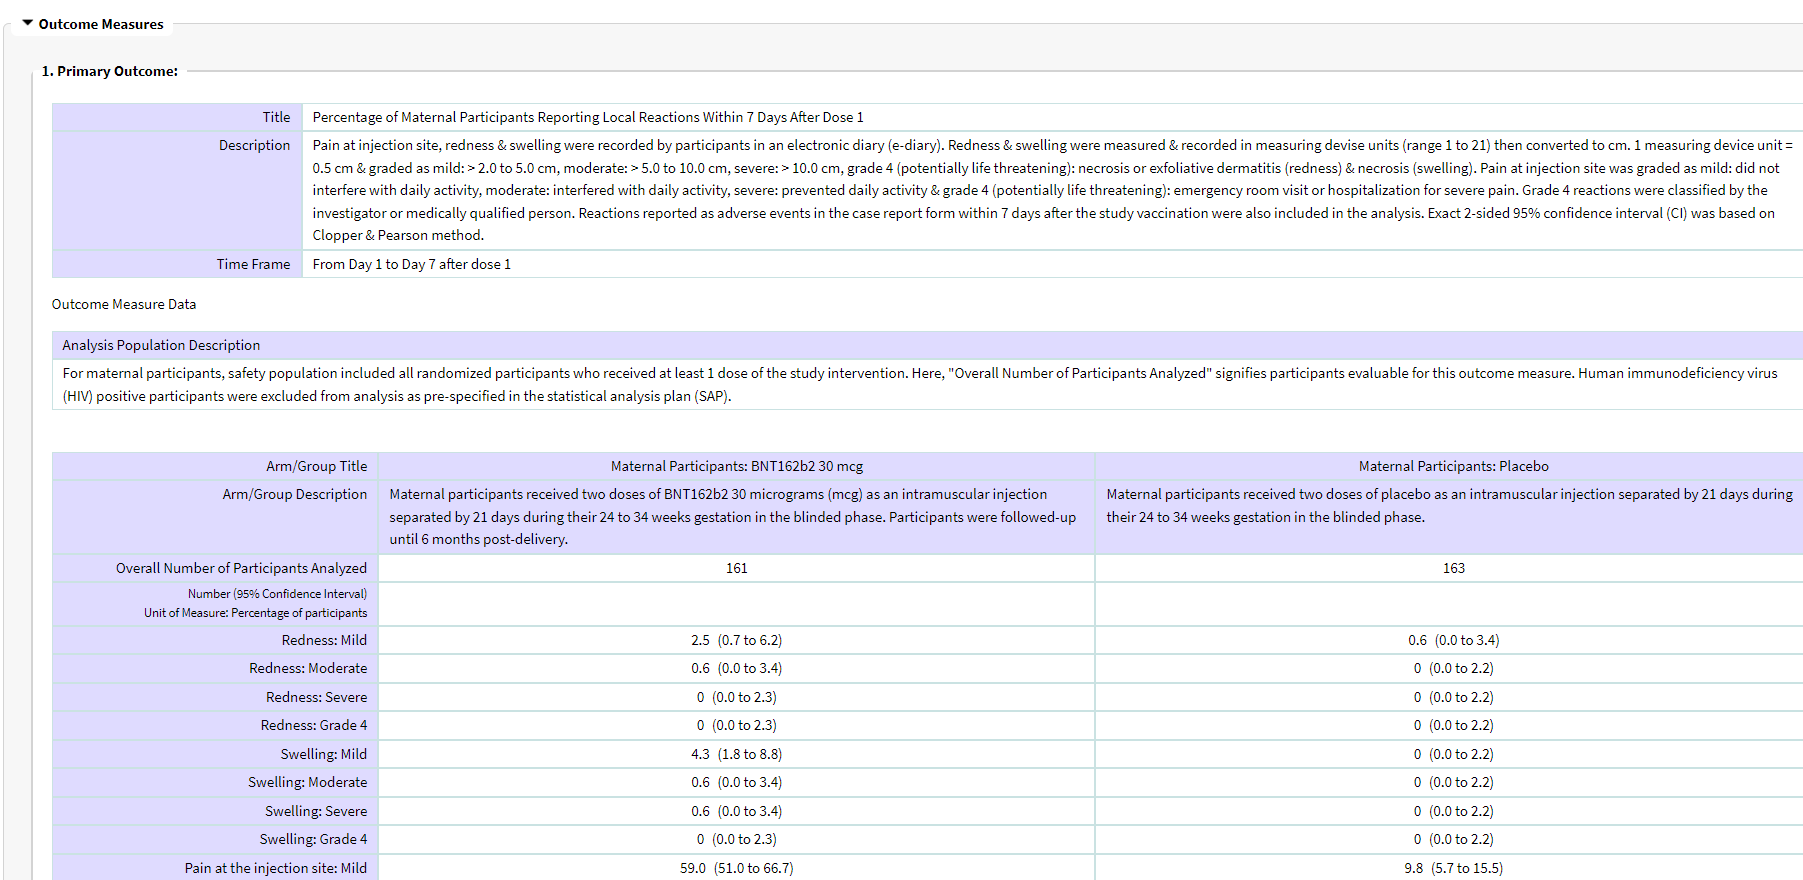The width and height of the screenshot is (1803, 880).
Task: Click the 'Swelling: Grade 4' row label
Action: [x=313, y=839]
